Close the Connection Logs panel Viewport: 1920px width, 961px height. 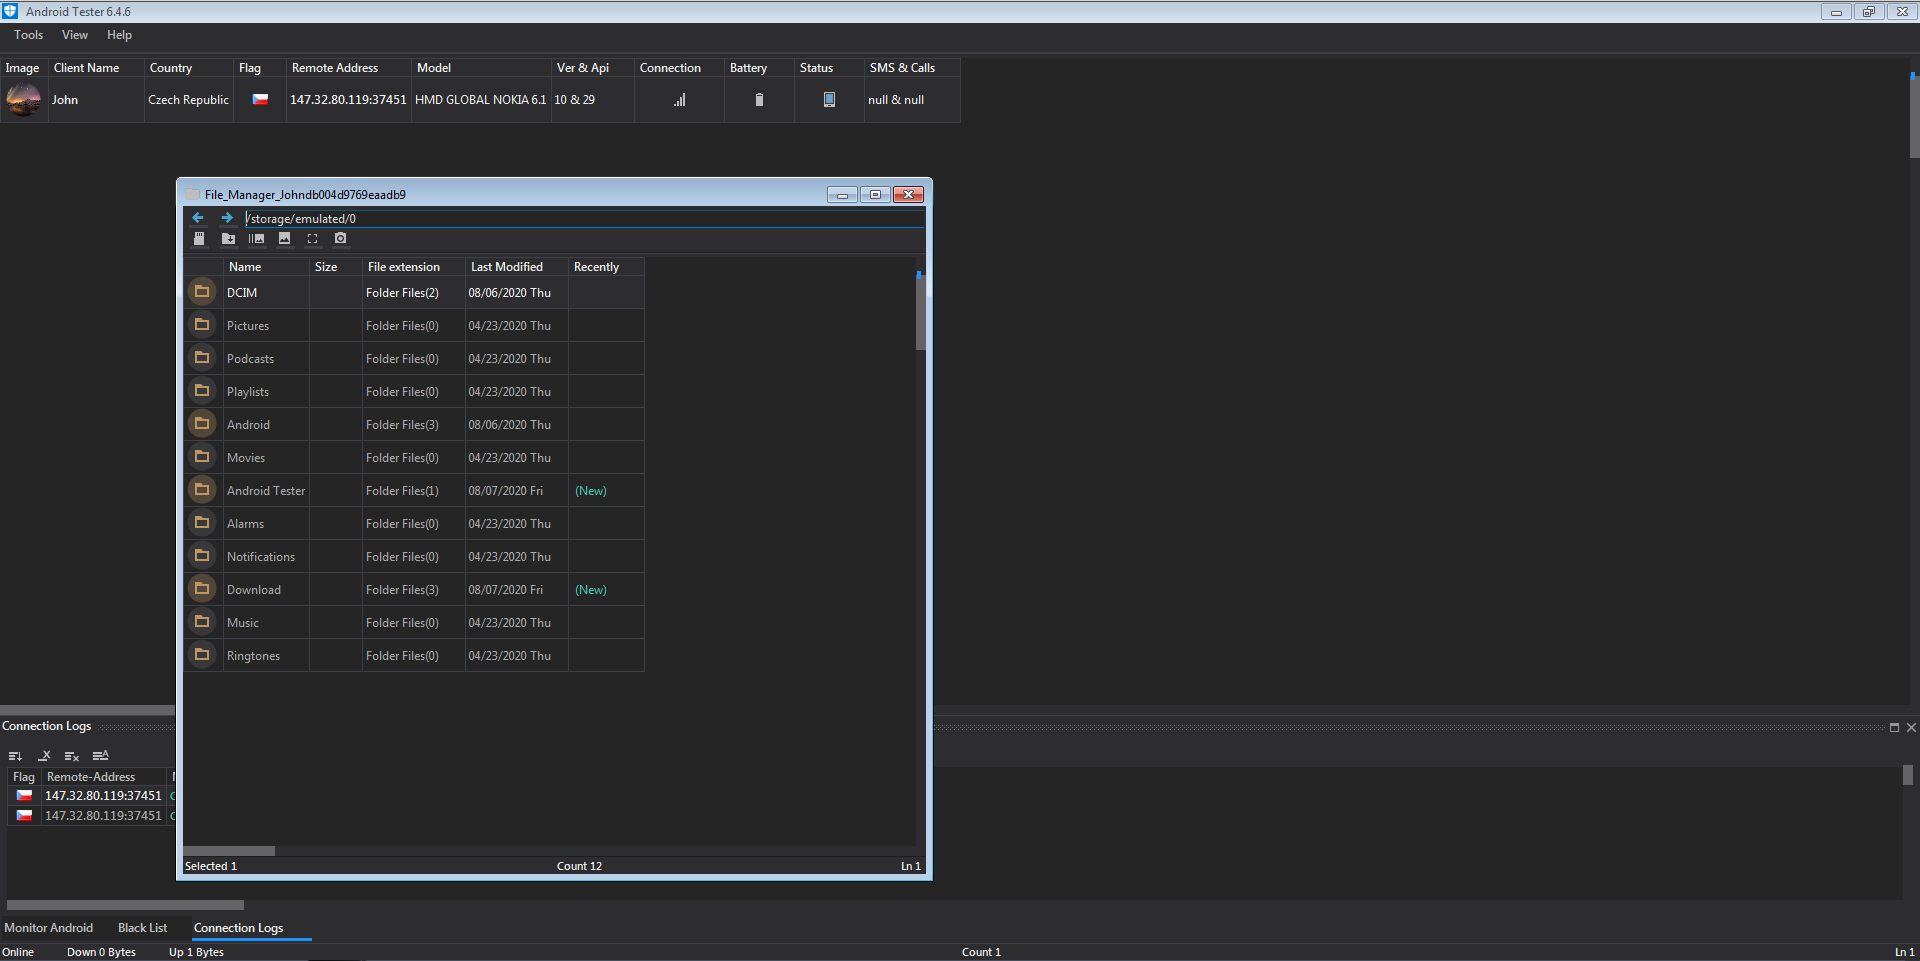tap(1911, 727)
